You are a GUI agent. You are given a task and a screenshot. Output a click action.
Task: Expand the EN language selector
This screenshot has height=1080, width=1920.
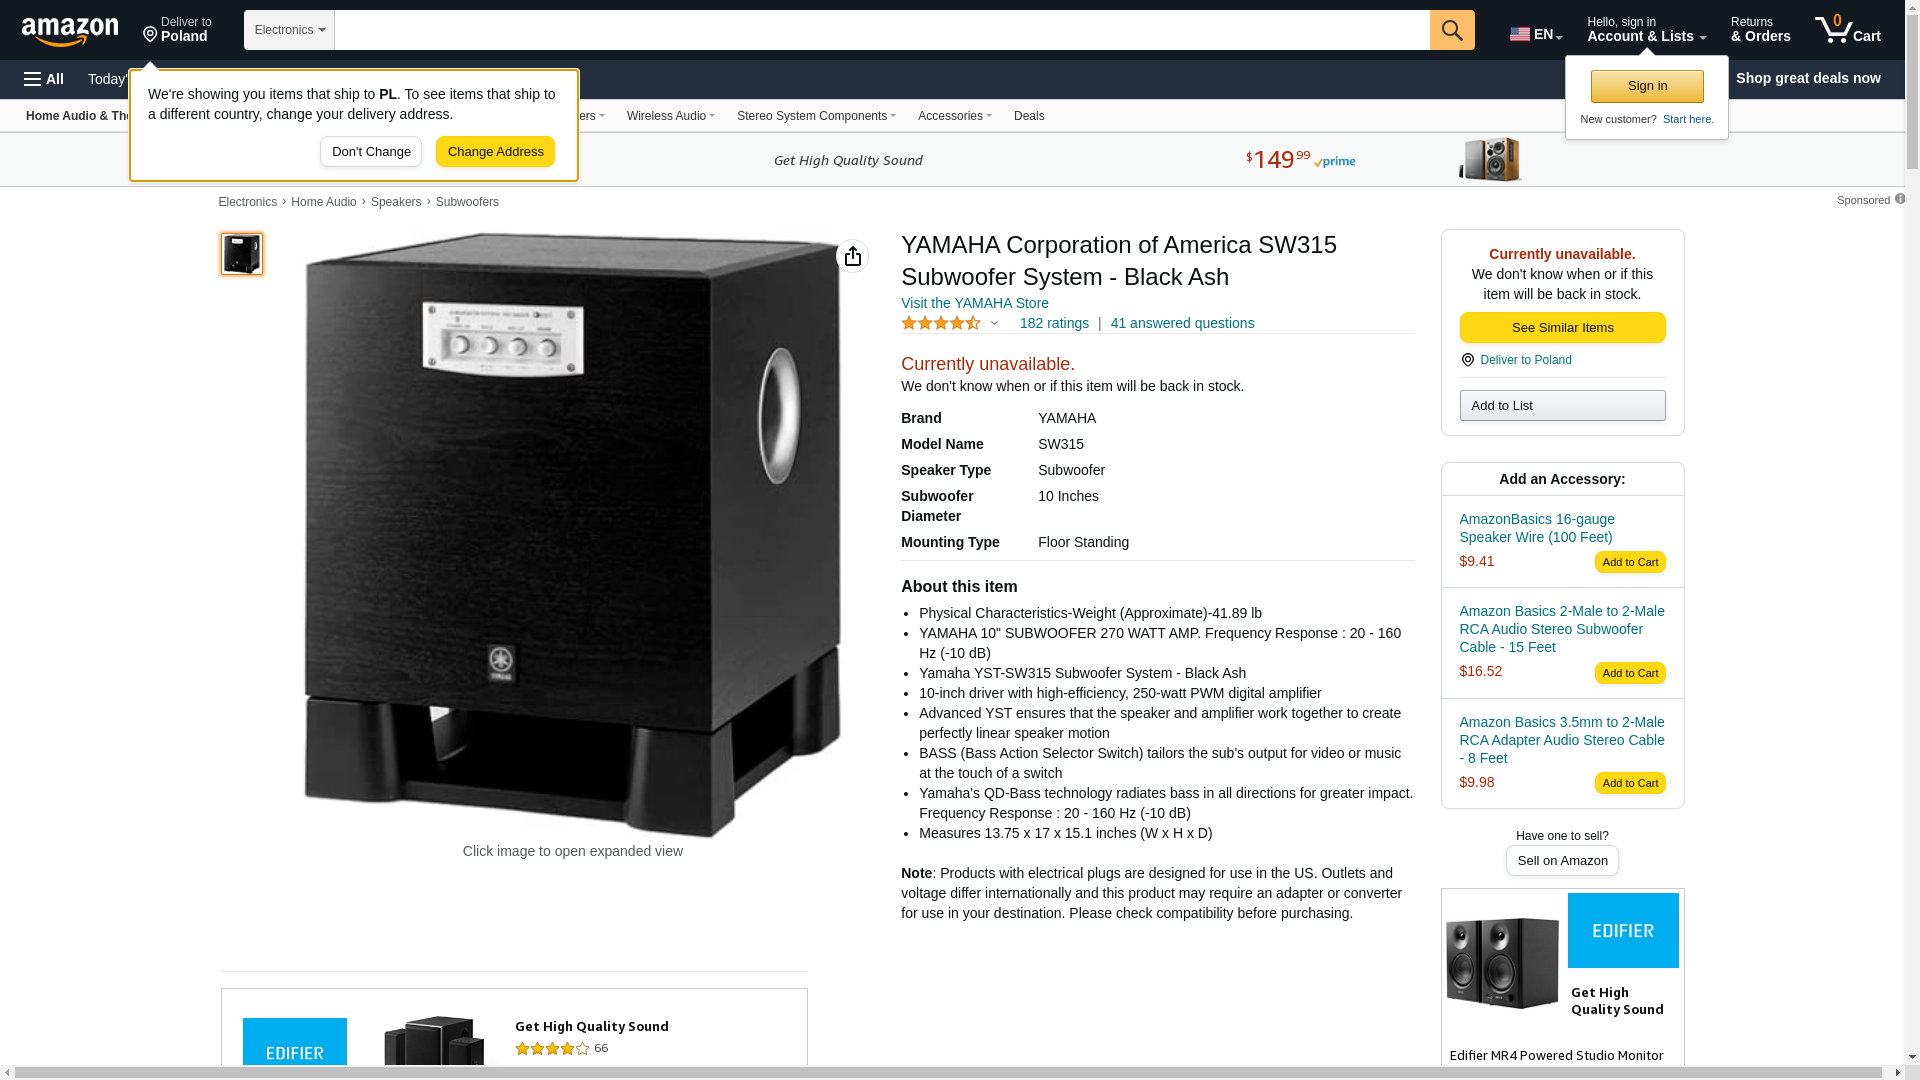[1536, 34]
